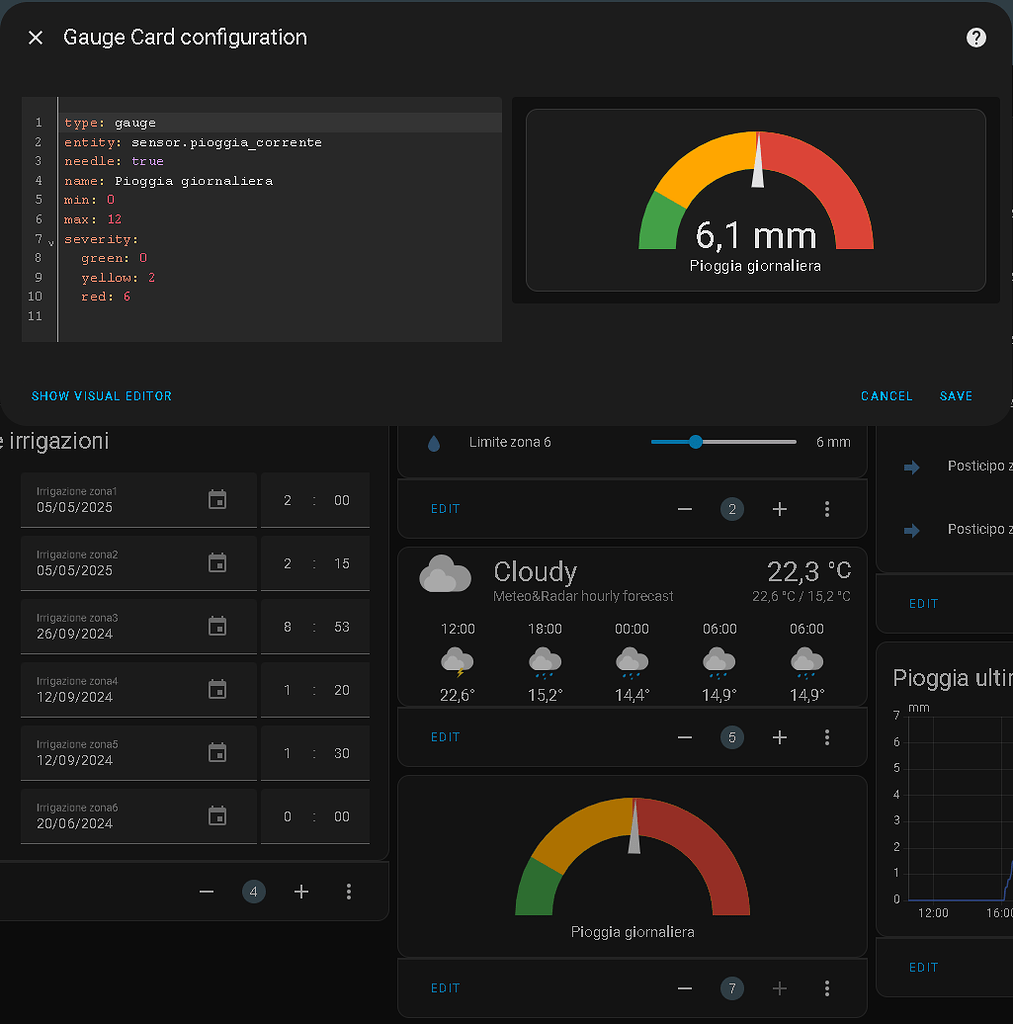Open the help icon in the top corner
This screenshot has height=1024, width=1013.
tap(975, 37)
